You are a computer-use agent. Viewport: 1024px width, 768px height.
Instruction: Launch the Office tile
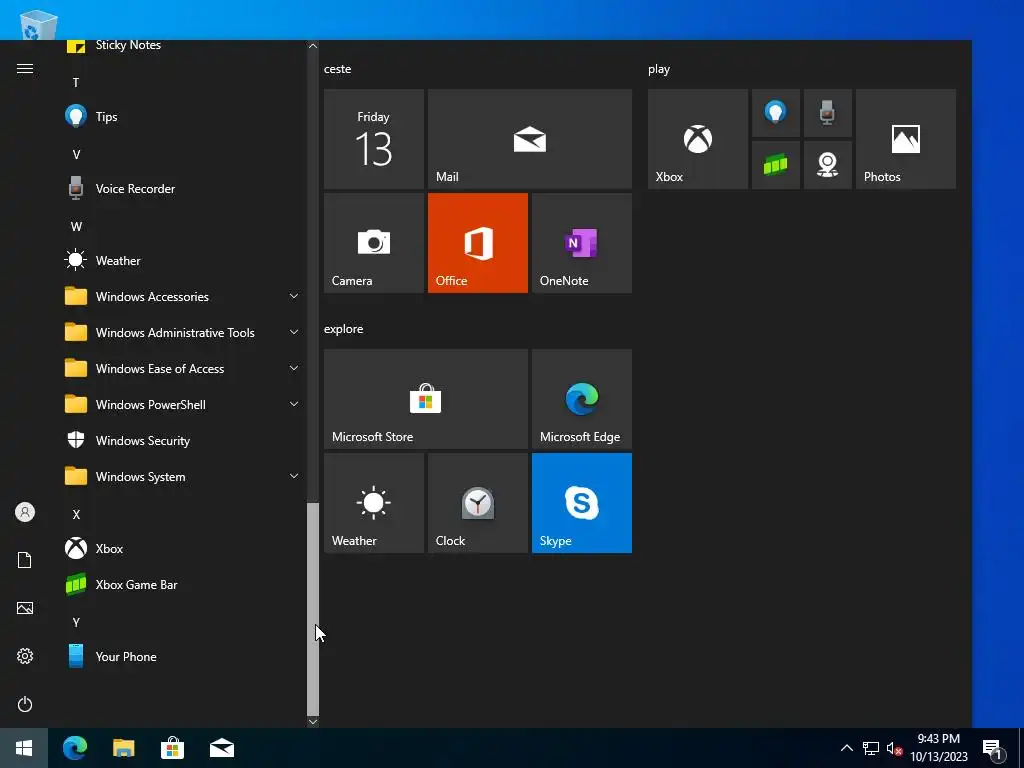coord(477,243)
